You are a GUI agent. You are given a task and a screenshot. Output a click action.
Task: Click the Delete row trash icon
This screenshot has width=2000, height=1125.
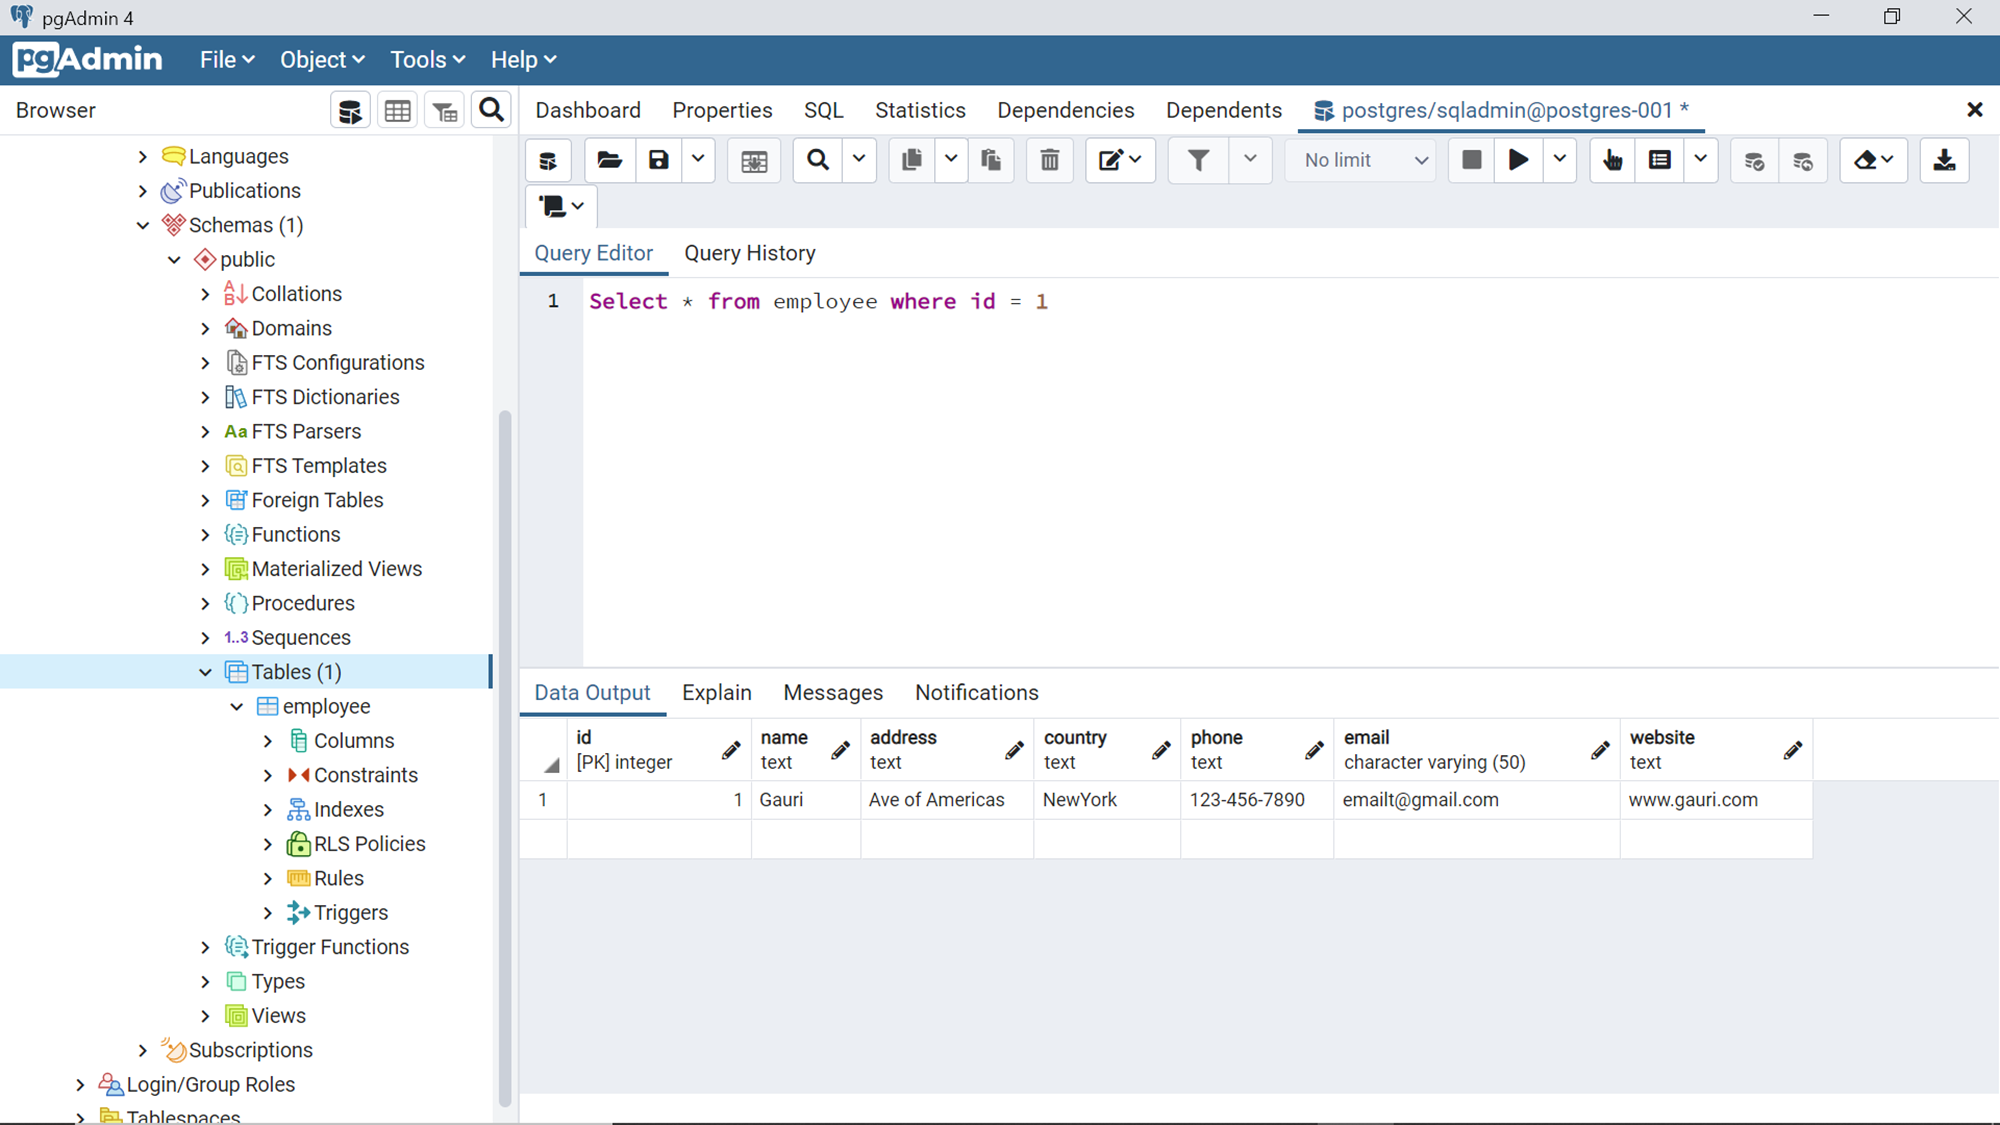coord(1049,160)
